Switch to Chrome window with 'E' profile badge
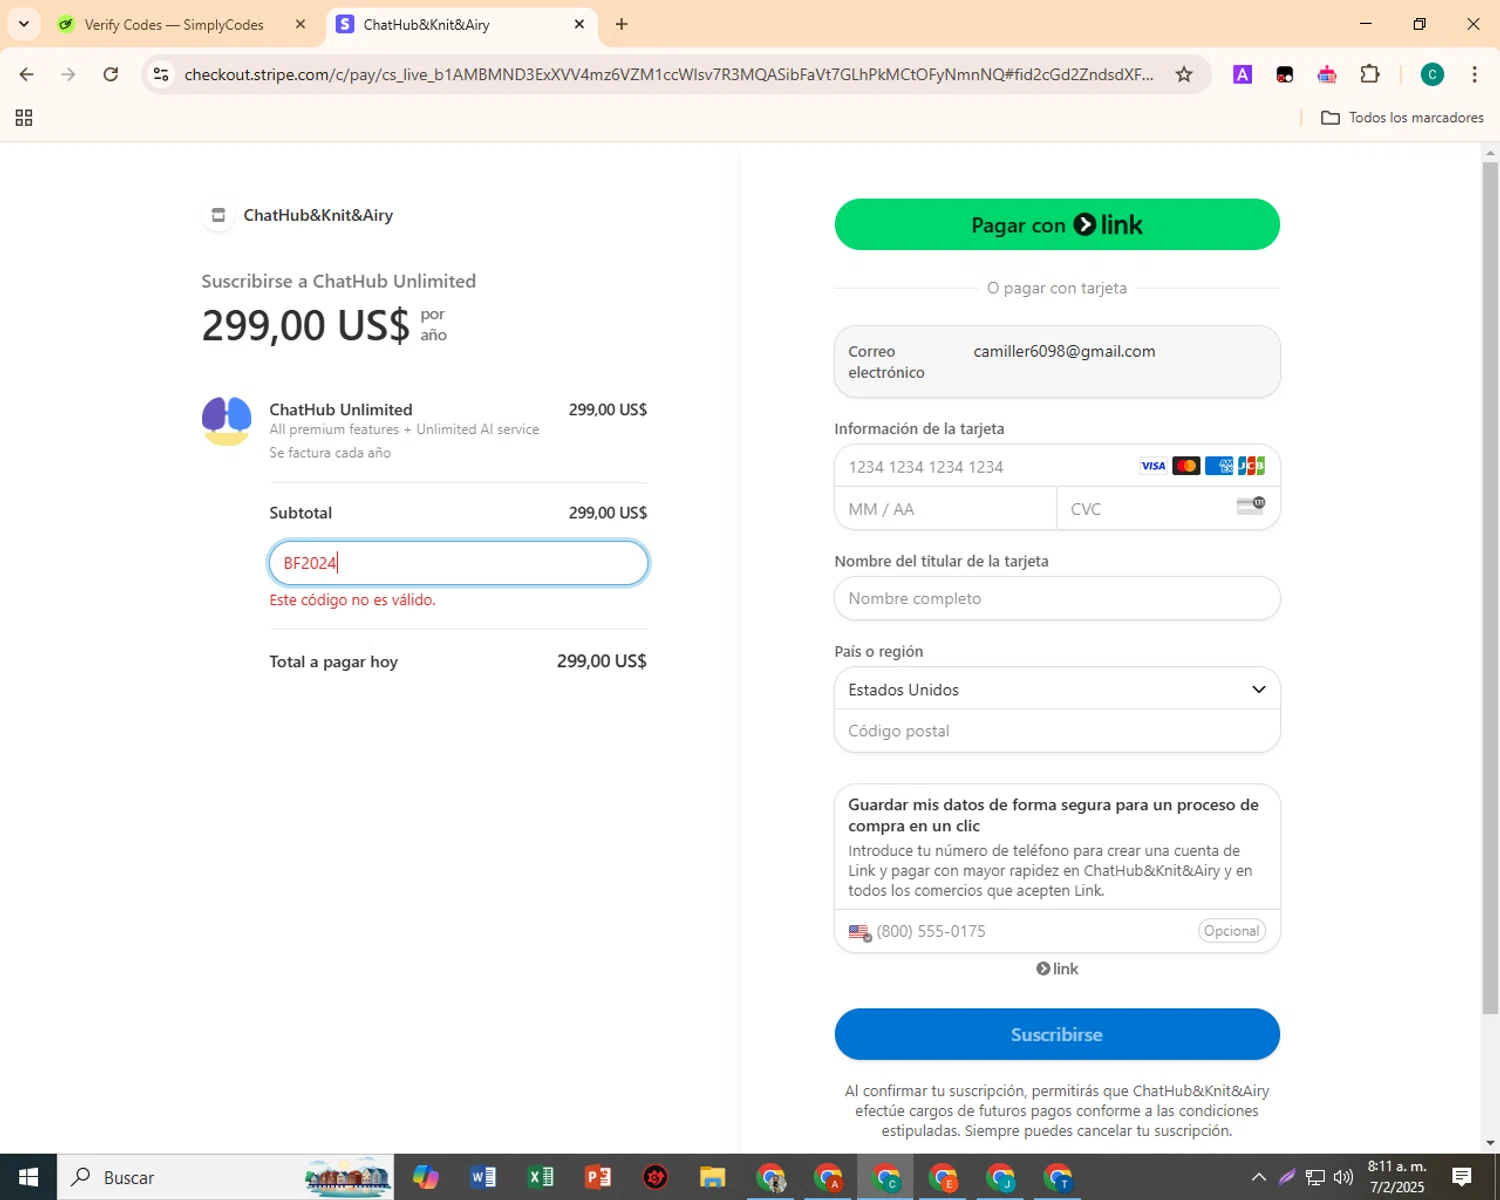Screen dimensions: 1500x1200 pyautogui.click(x=943, y=1178)
